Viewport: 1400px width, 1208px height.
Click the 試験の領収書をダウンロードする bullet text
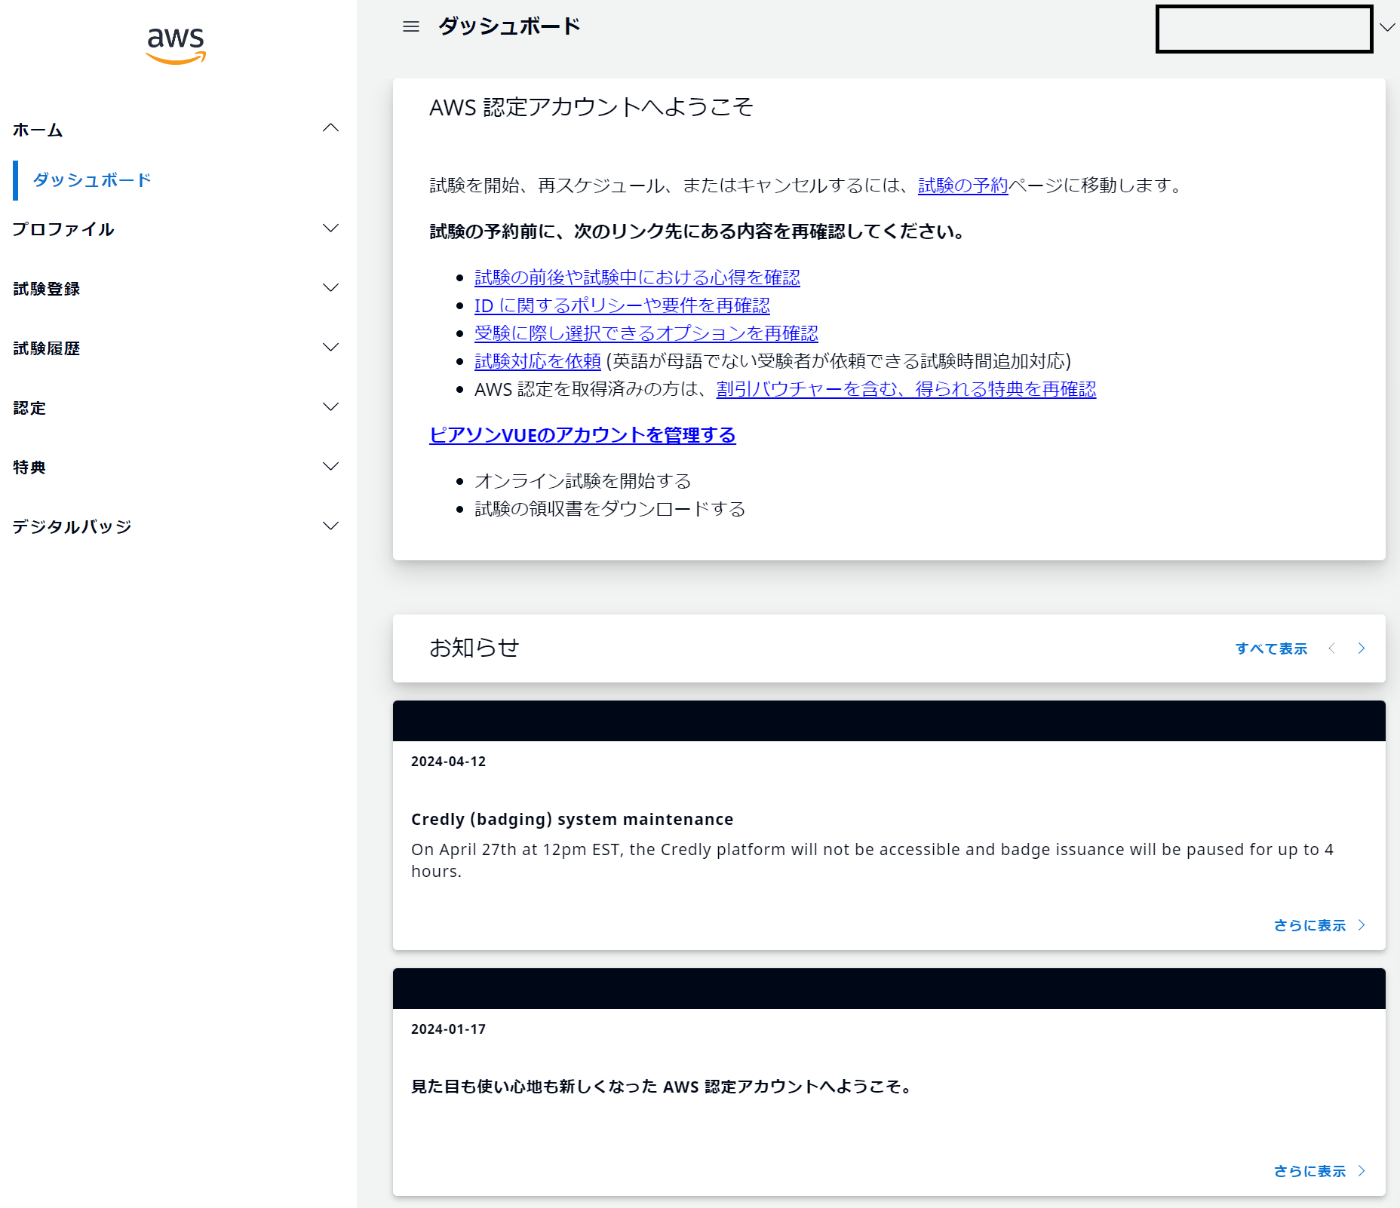[610, 509]
